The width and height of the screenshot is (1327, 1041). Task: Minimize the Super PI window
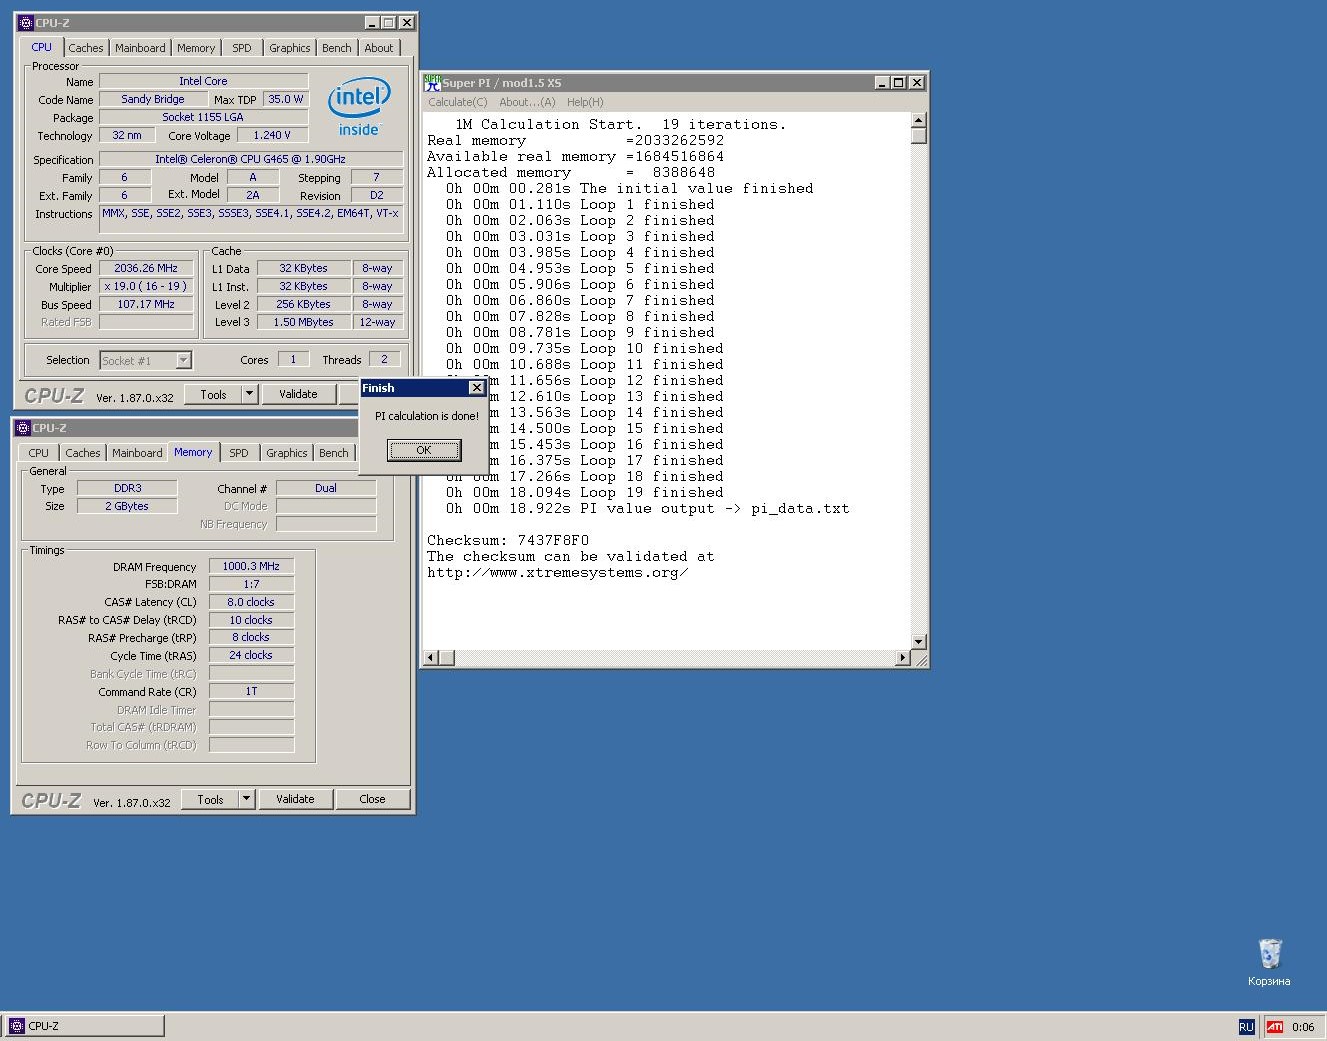click(882, 82)
